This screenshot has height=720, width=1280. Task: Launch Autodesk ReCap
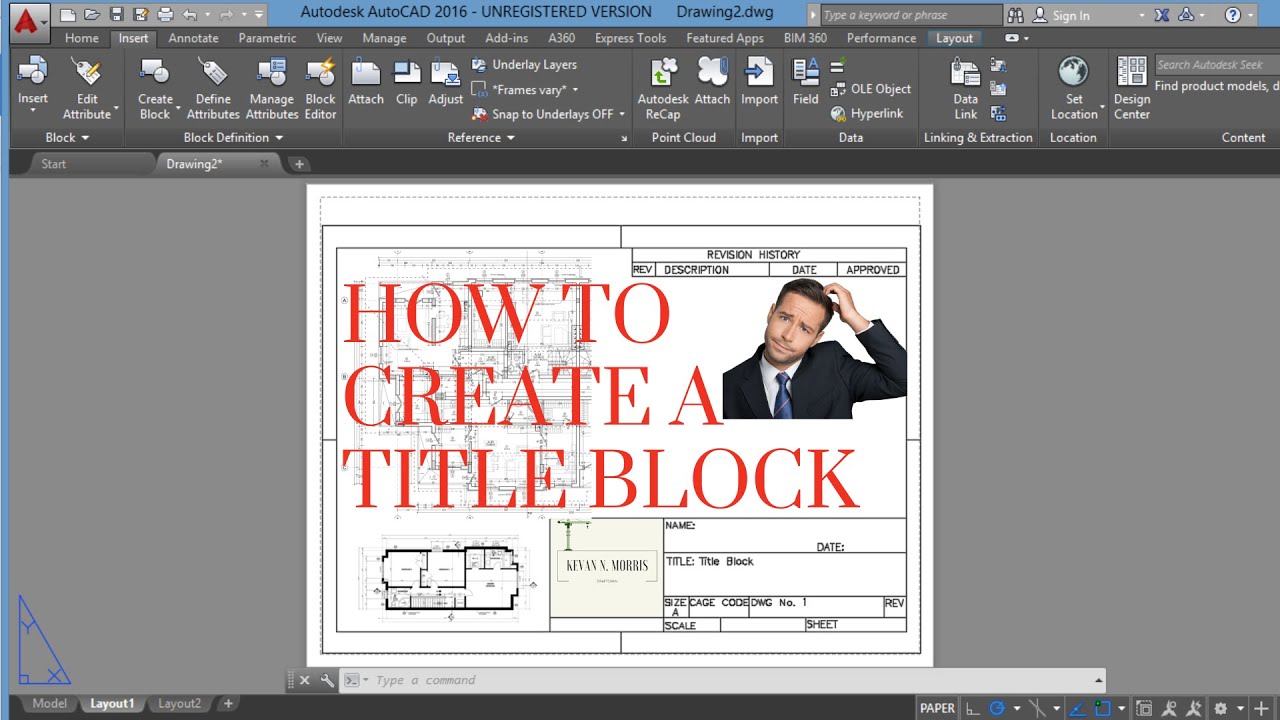tap(662, 88)
